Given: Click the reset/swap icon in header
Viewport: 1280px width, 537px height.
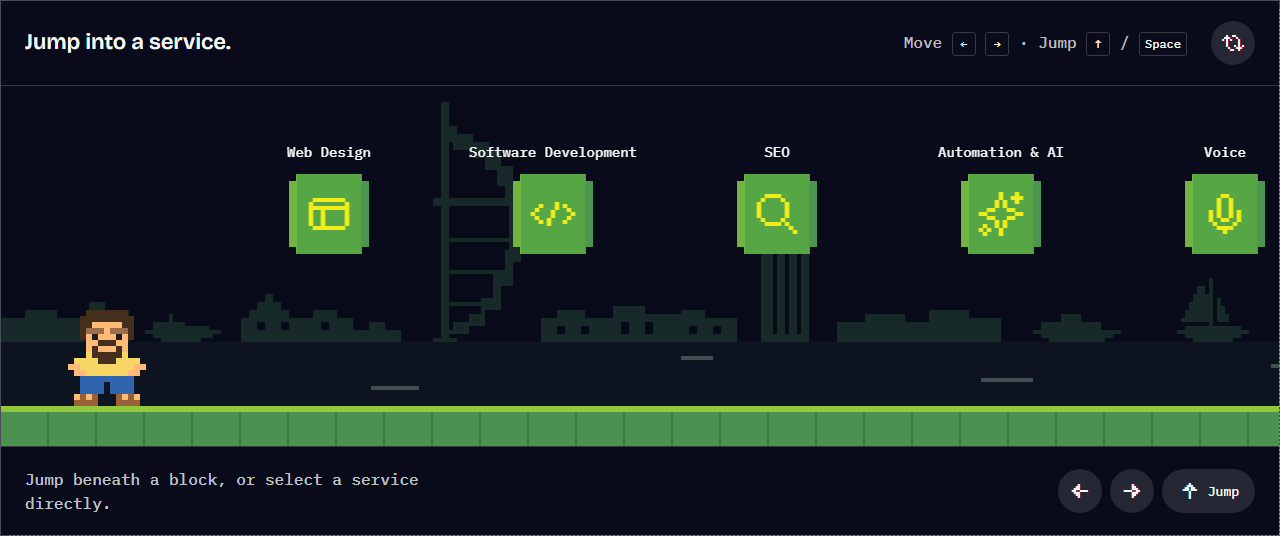Looking at the screenshot, I should [1233, 43].
